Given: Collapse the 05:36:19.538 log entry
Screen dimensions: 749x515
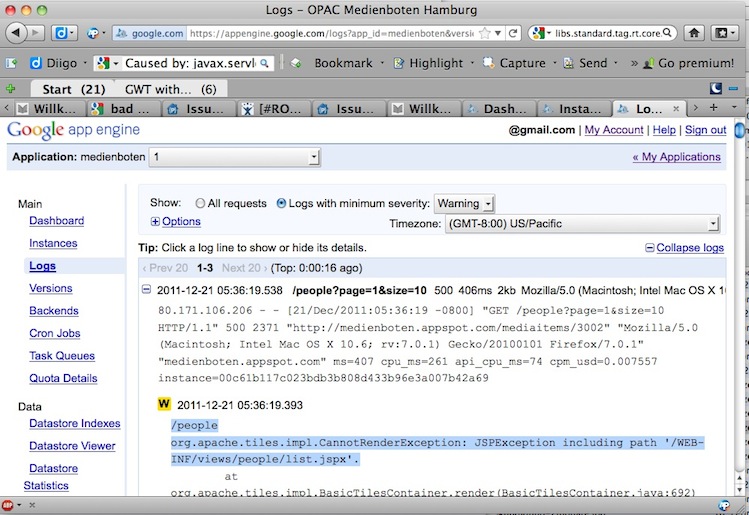Looking at the screenshot, I should point(147,291).
